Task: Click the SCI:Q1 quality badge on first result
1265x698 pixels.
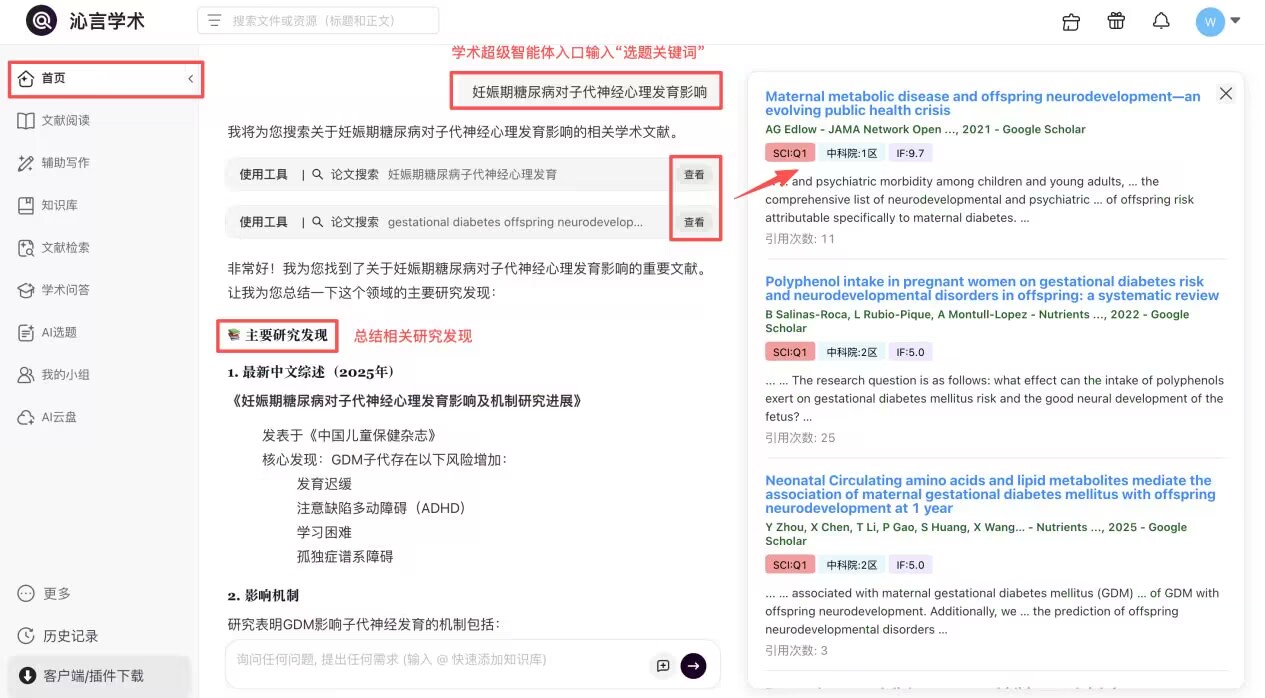Action: [x=789, y=152]
